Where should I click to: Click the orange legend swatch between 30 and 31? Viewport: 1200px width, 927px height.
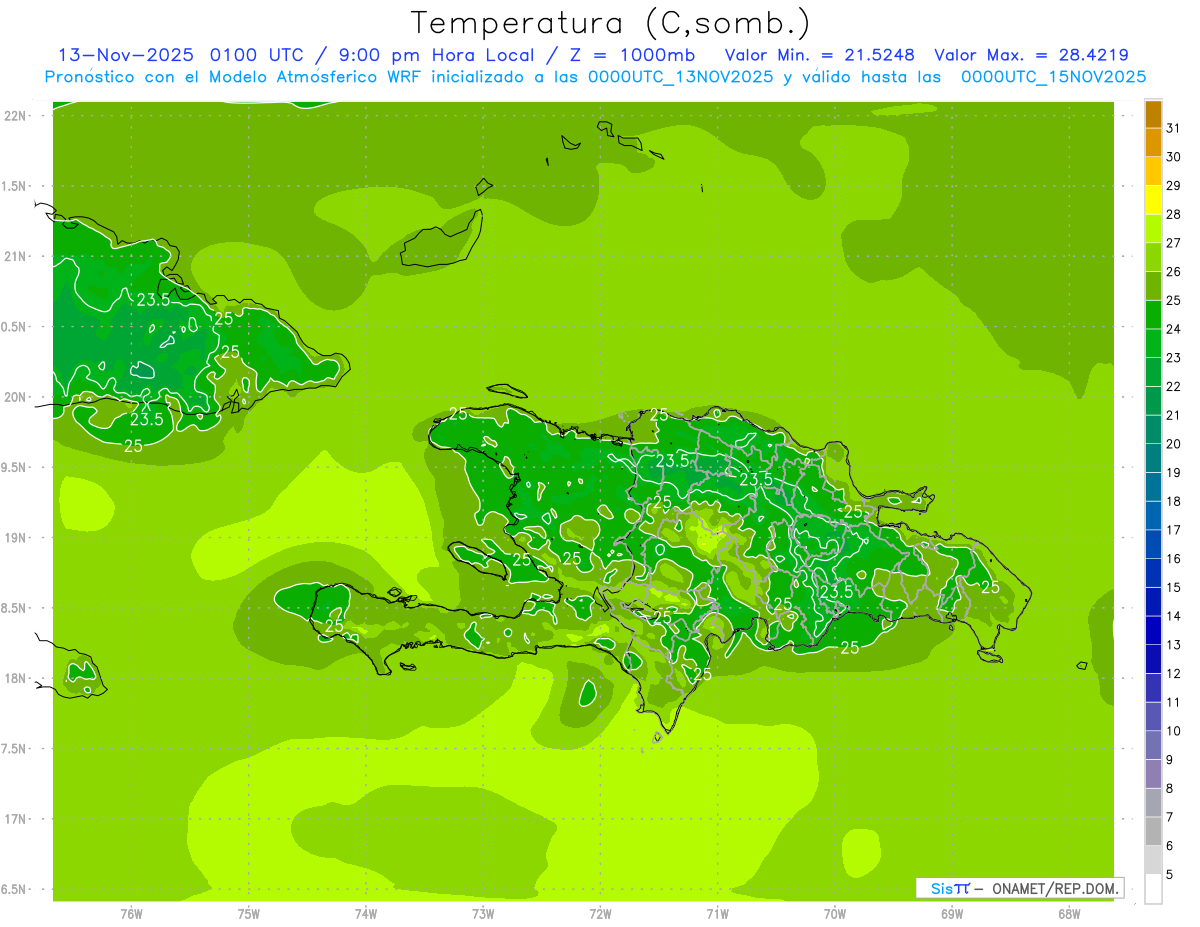(x=1153, y=143)
